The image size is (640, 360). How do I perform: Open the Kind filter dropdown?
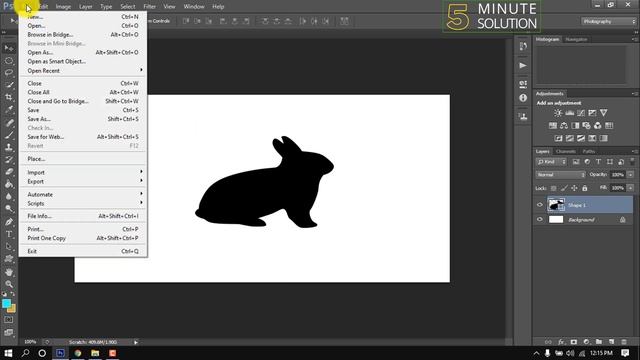click(551, 162)
